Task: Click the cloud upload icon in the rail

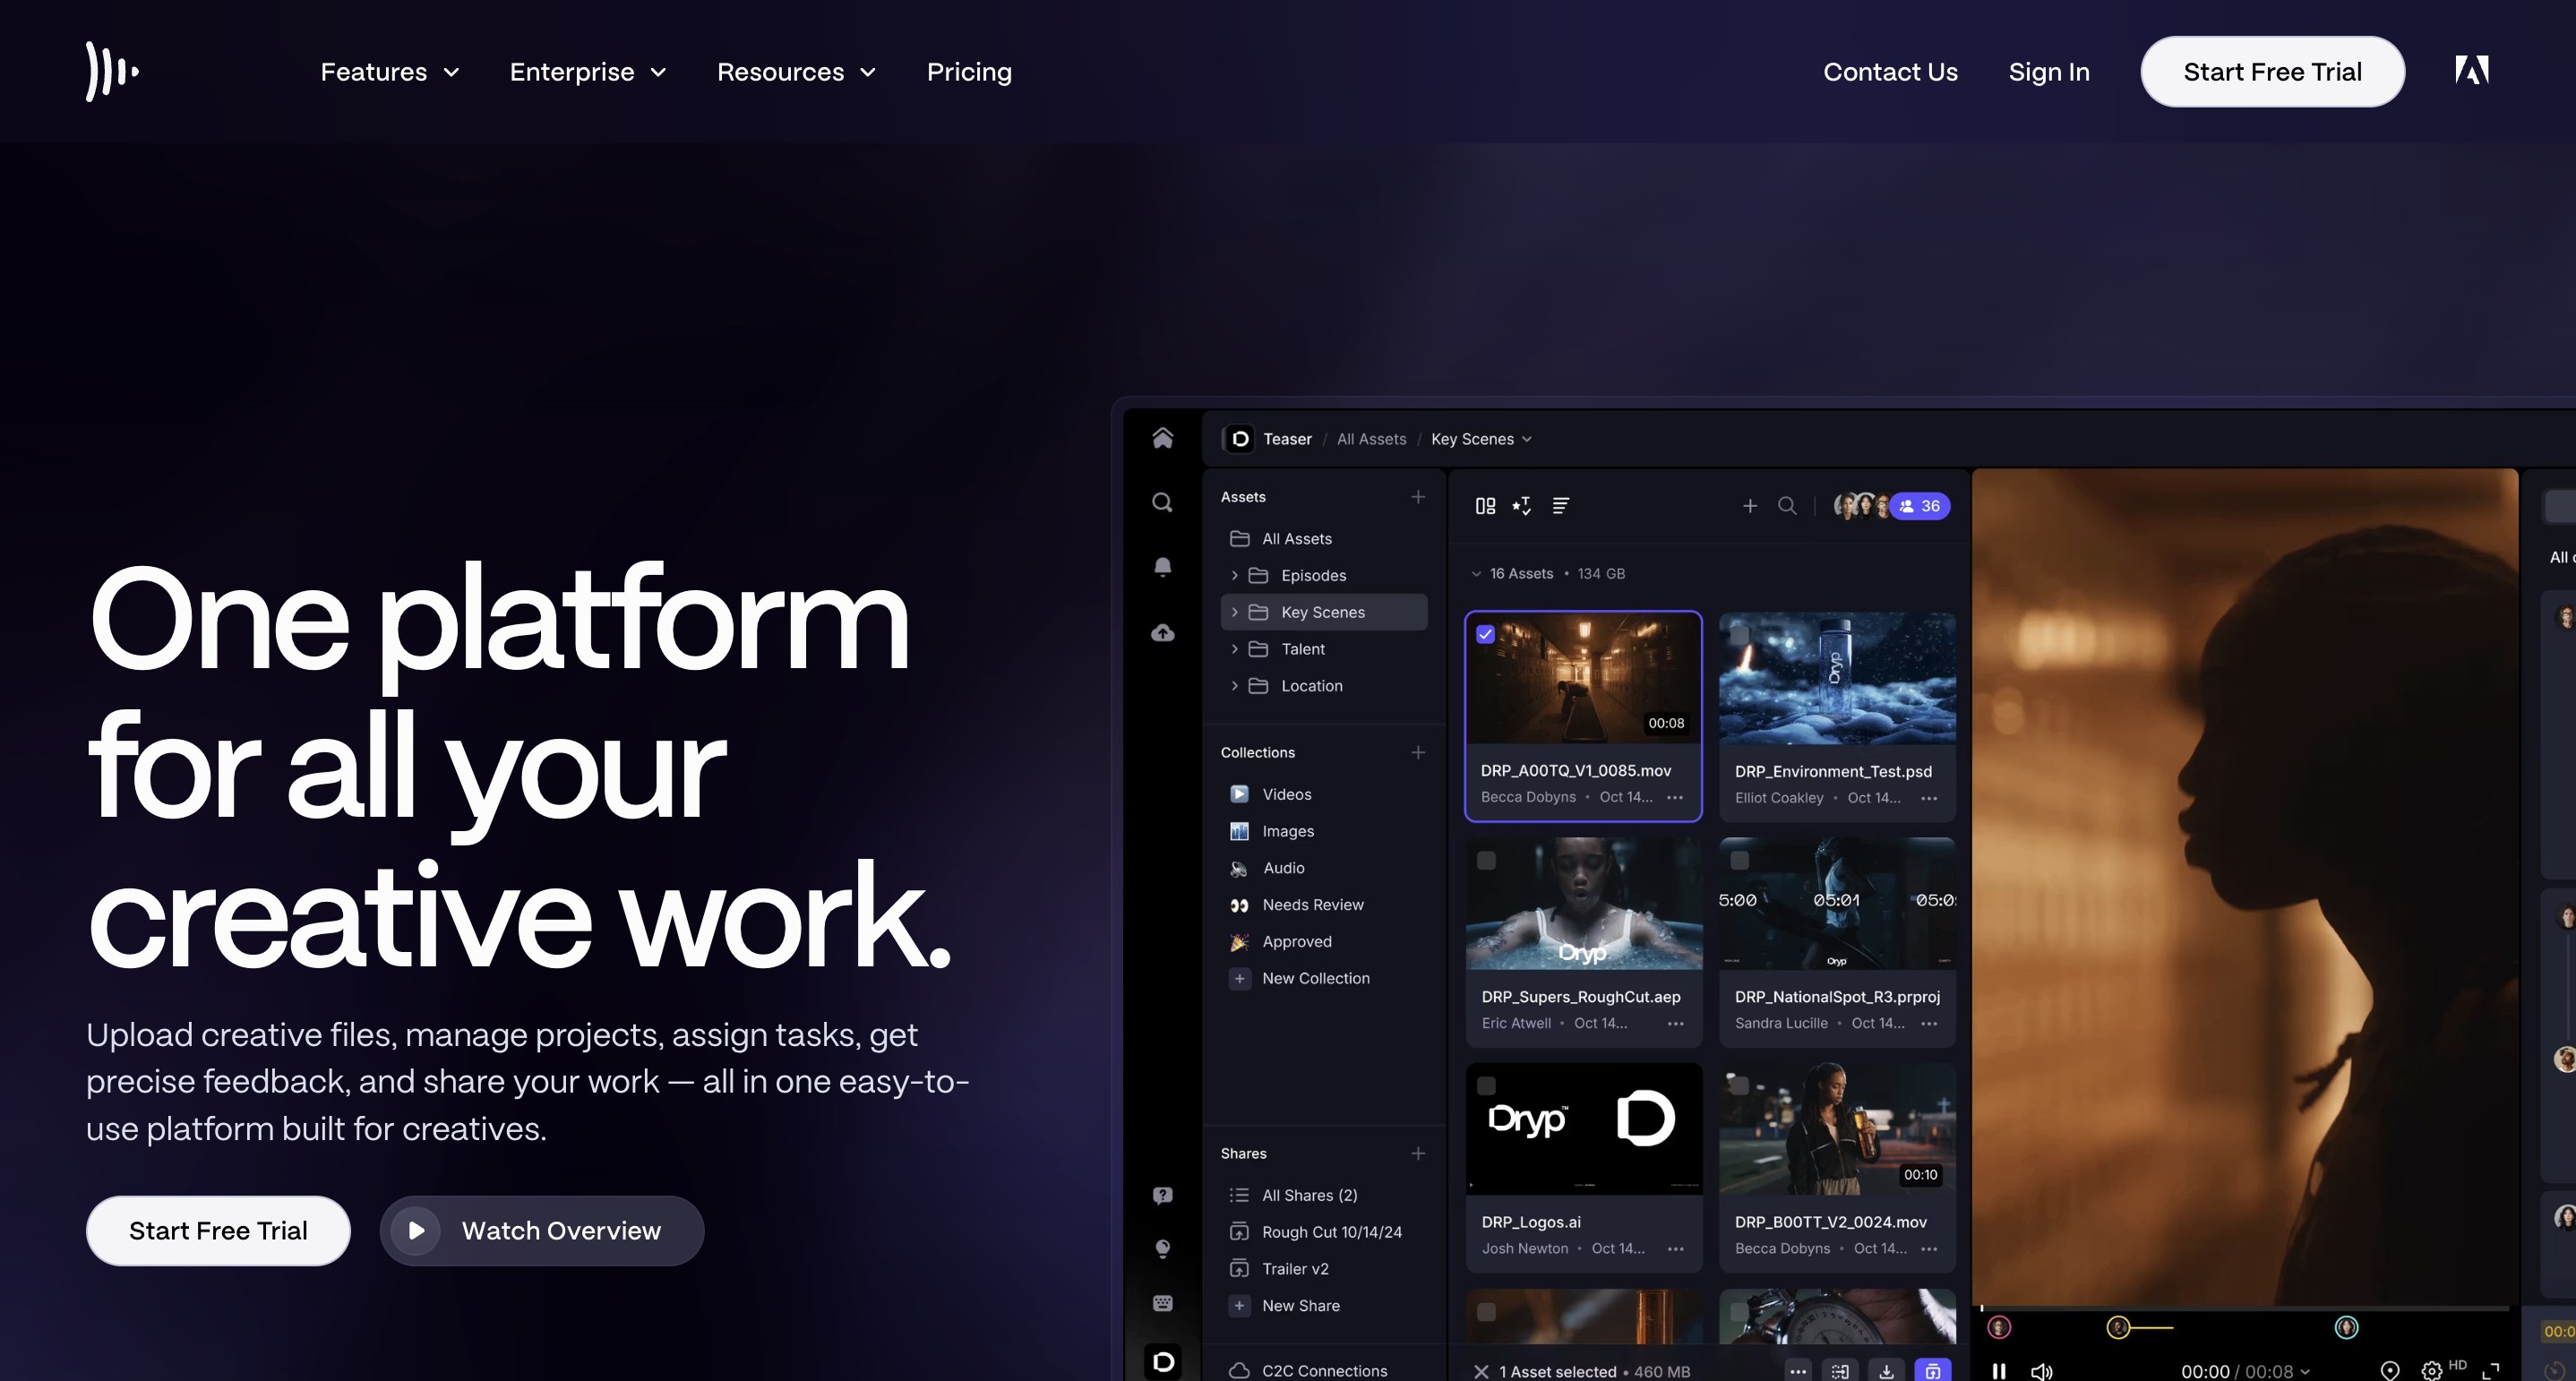Action: (1162, 632)
